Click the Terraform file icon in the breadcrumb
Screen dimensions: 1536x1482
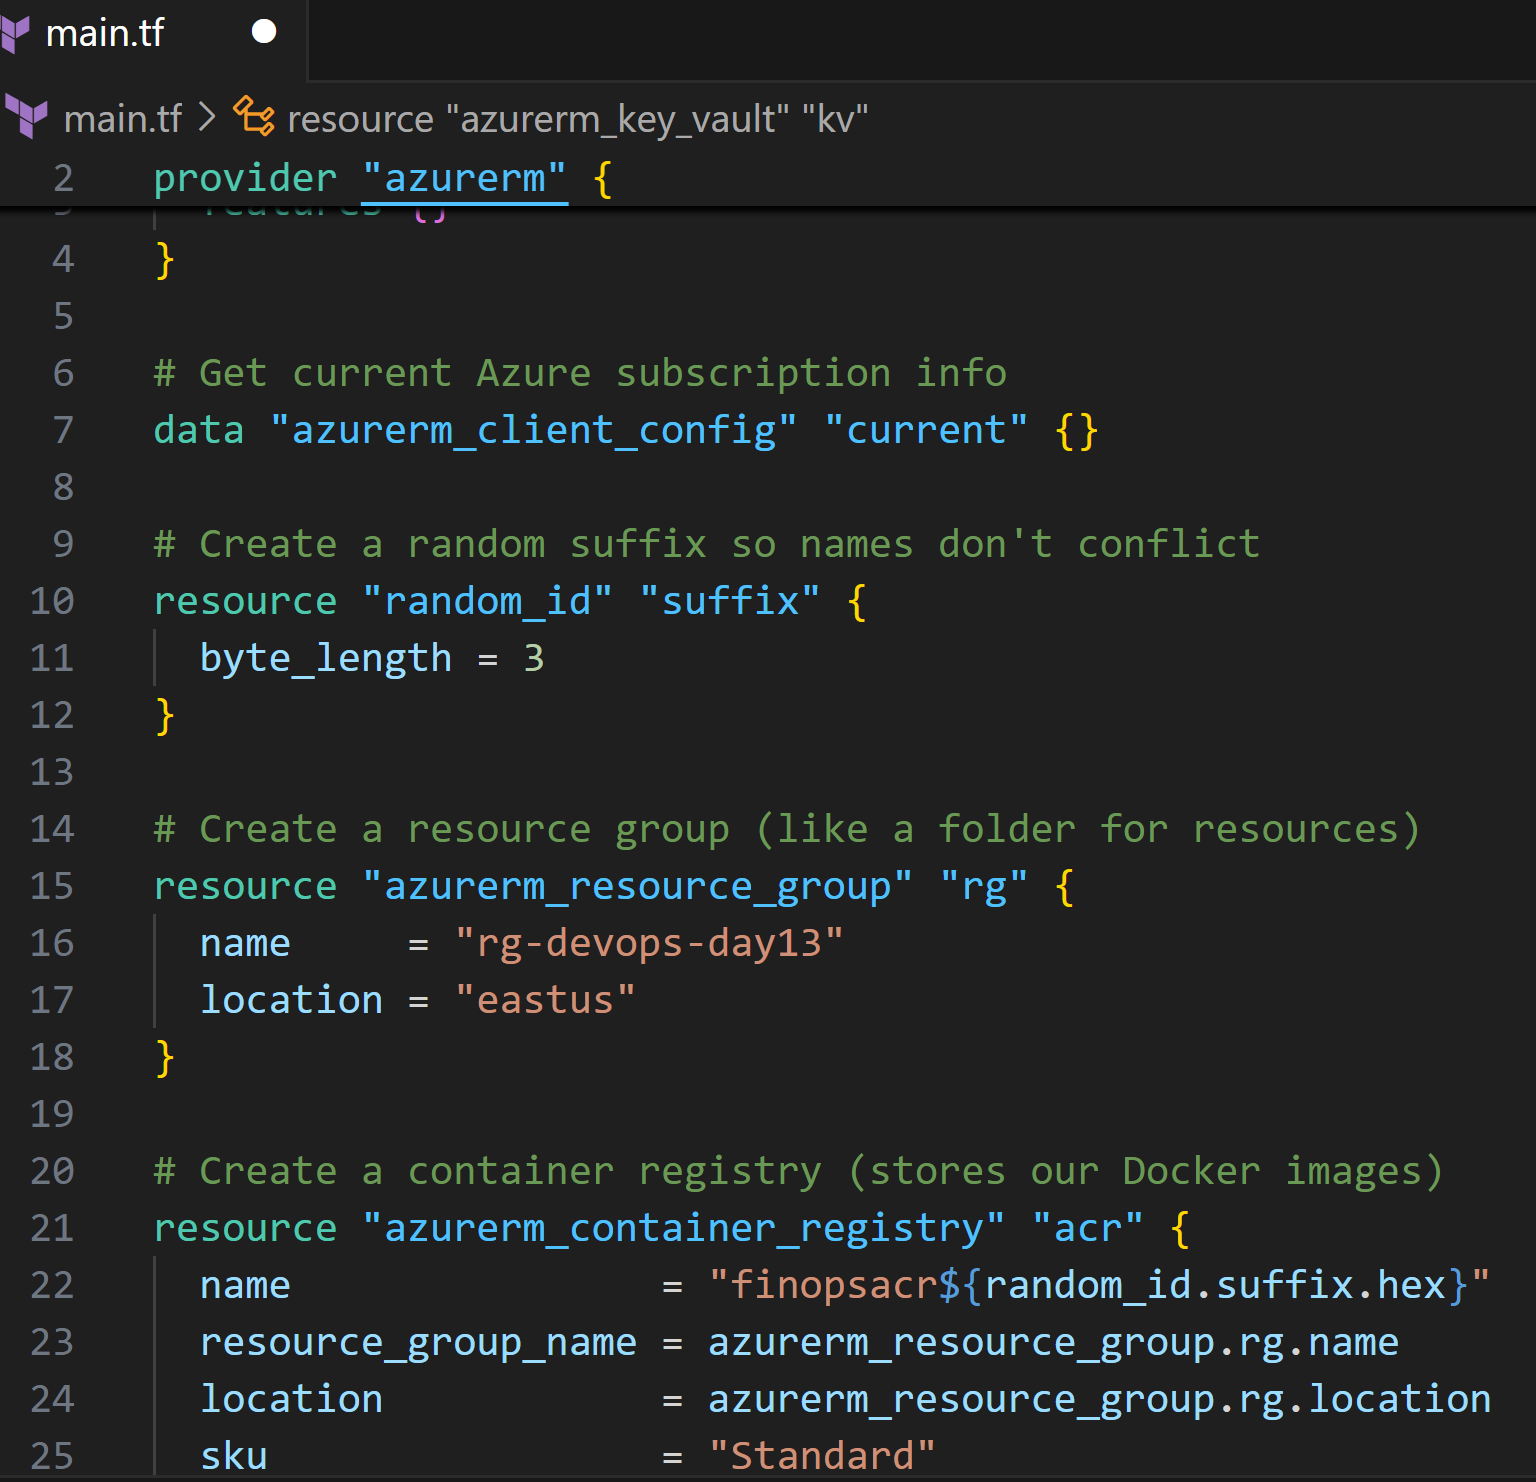(x=27, y=118)
